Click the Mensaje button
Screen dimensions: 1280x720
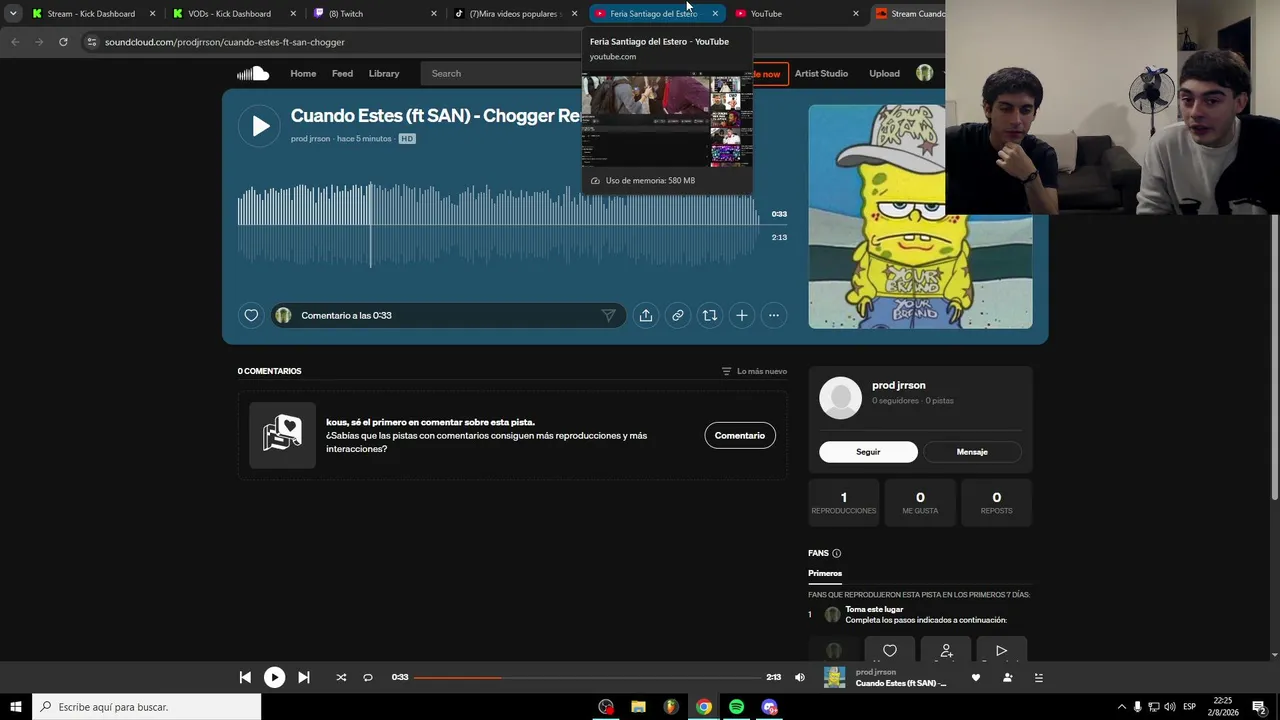(972, 452)
